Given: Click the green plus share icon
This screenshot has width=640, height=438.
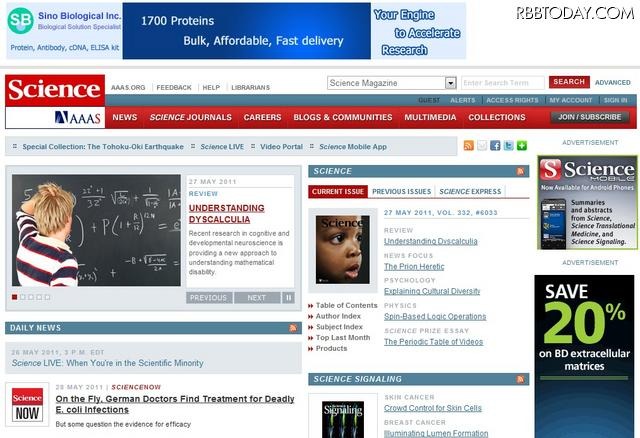Looking at the screenshot, I should coord(522,146).
